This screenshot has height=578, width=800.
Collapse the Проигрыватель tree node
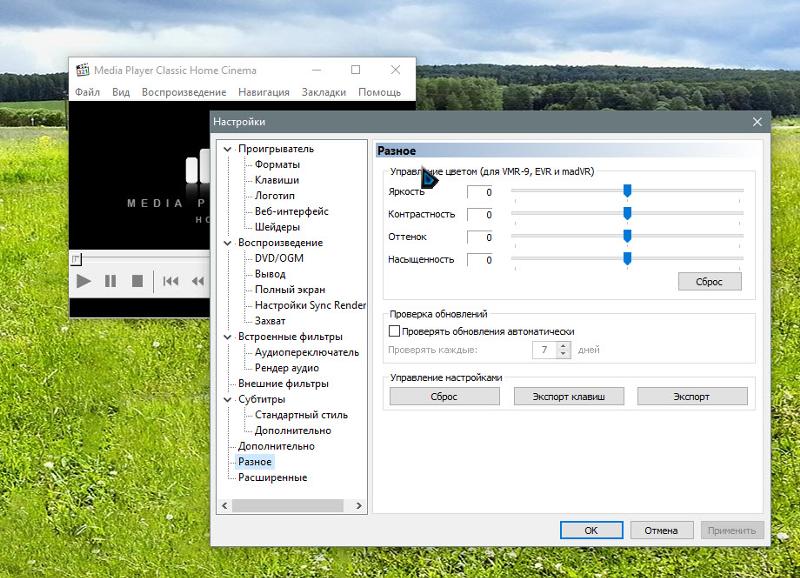pyautogui.click(x=228, y=149)
